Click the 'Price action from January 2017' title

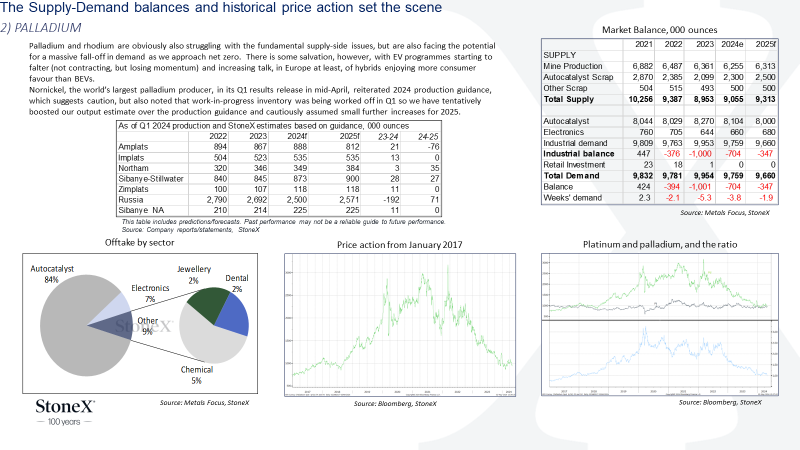[x=399, y=245]
